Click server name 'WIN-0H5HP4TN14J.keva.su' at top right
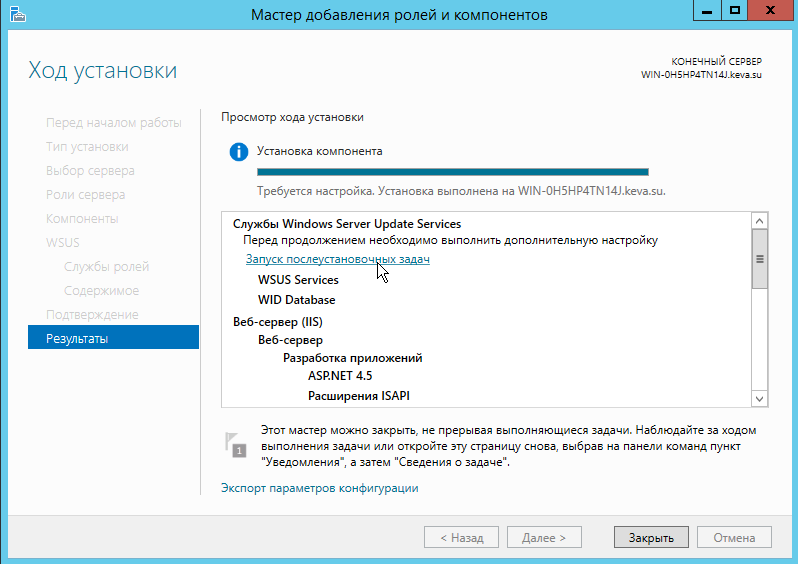 [x=701, y=75]
